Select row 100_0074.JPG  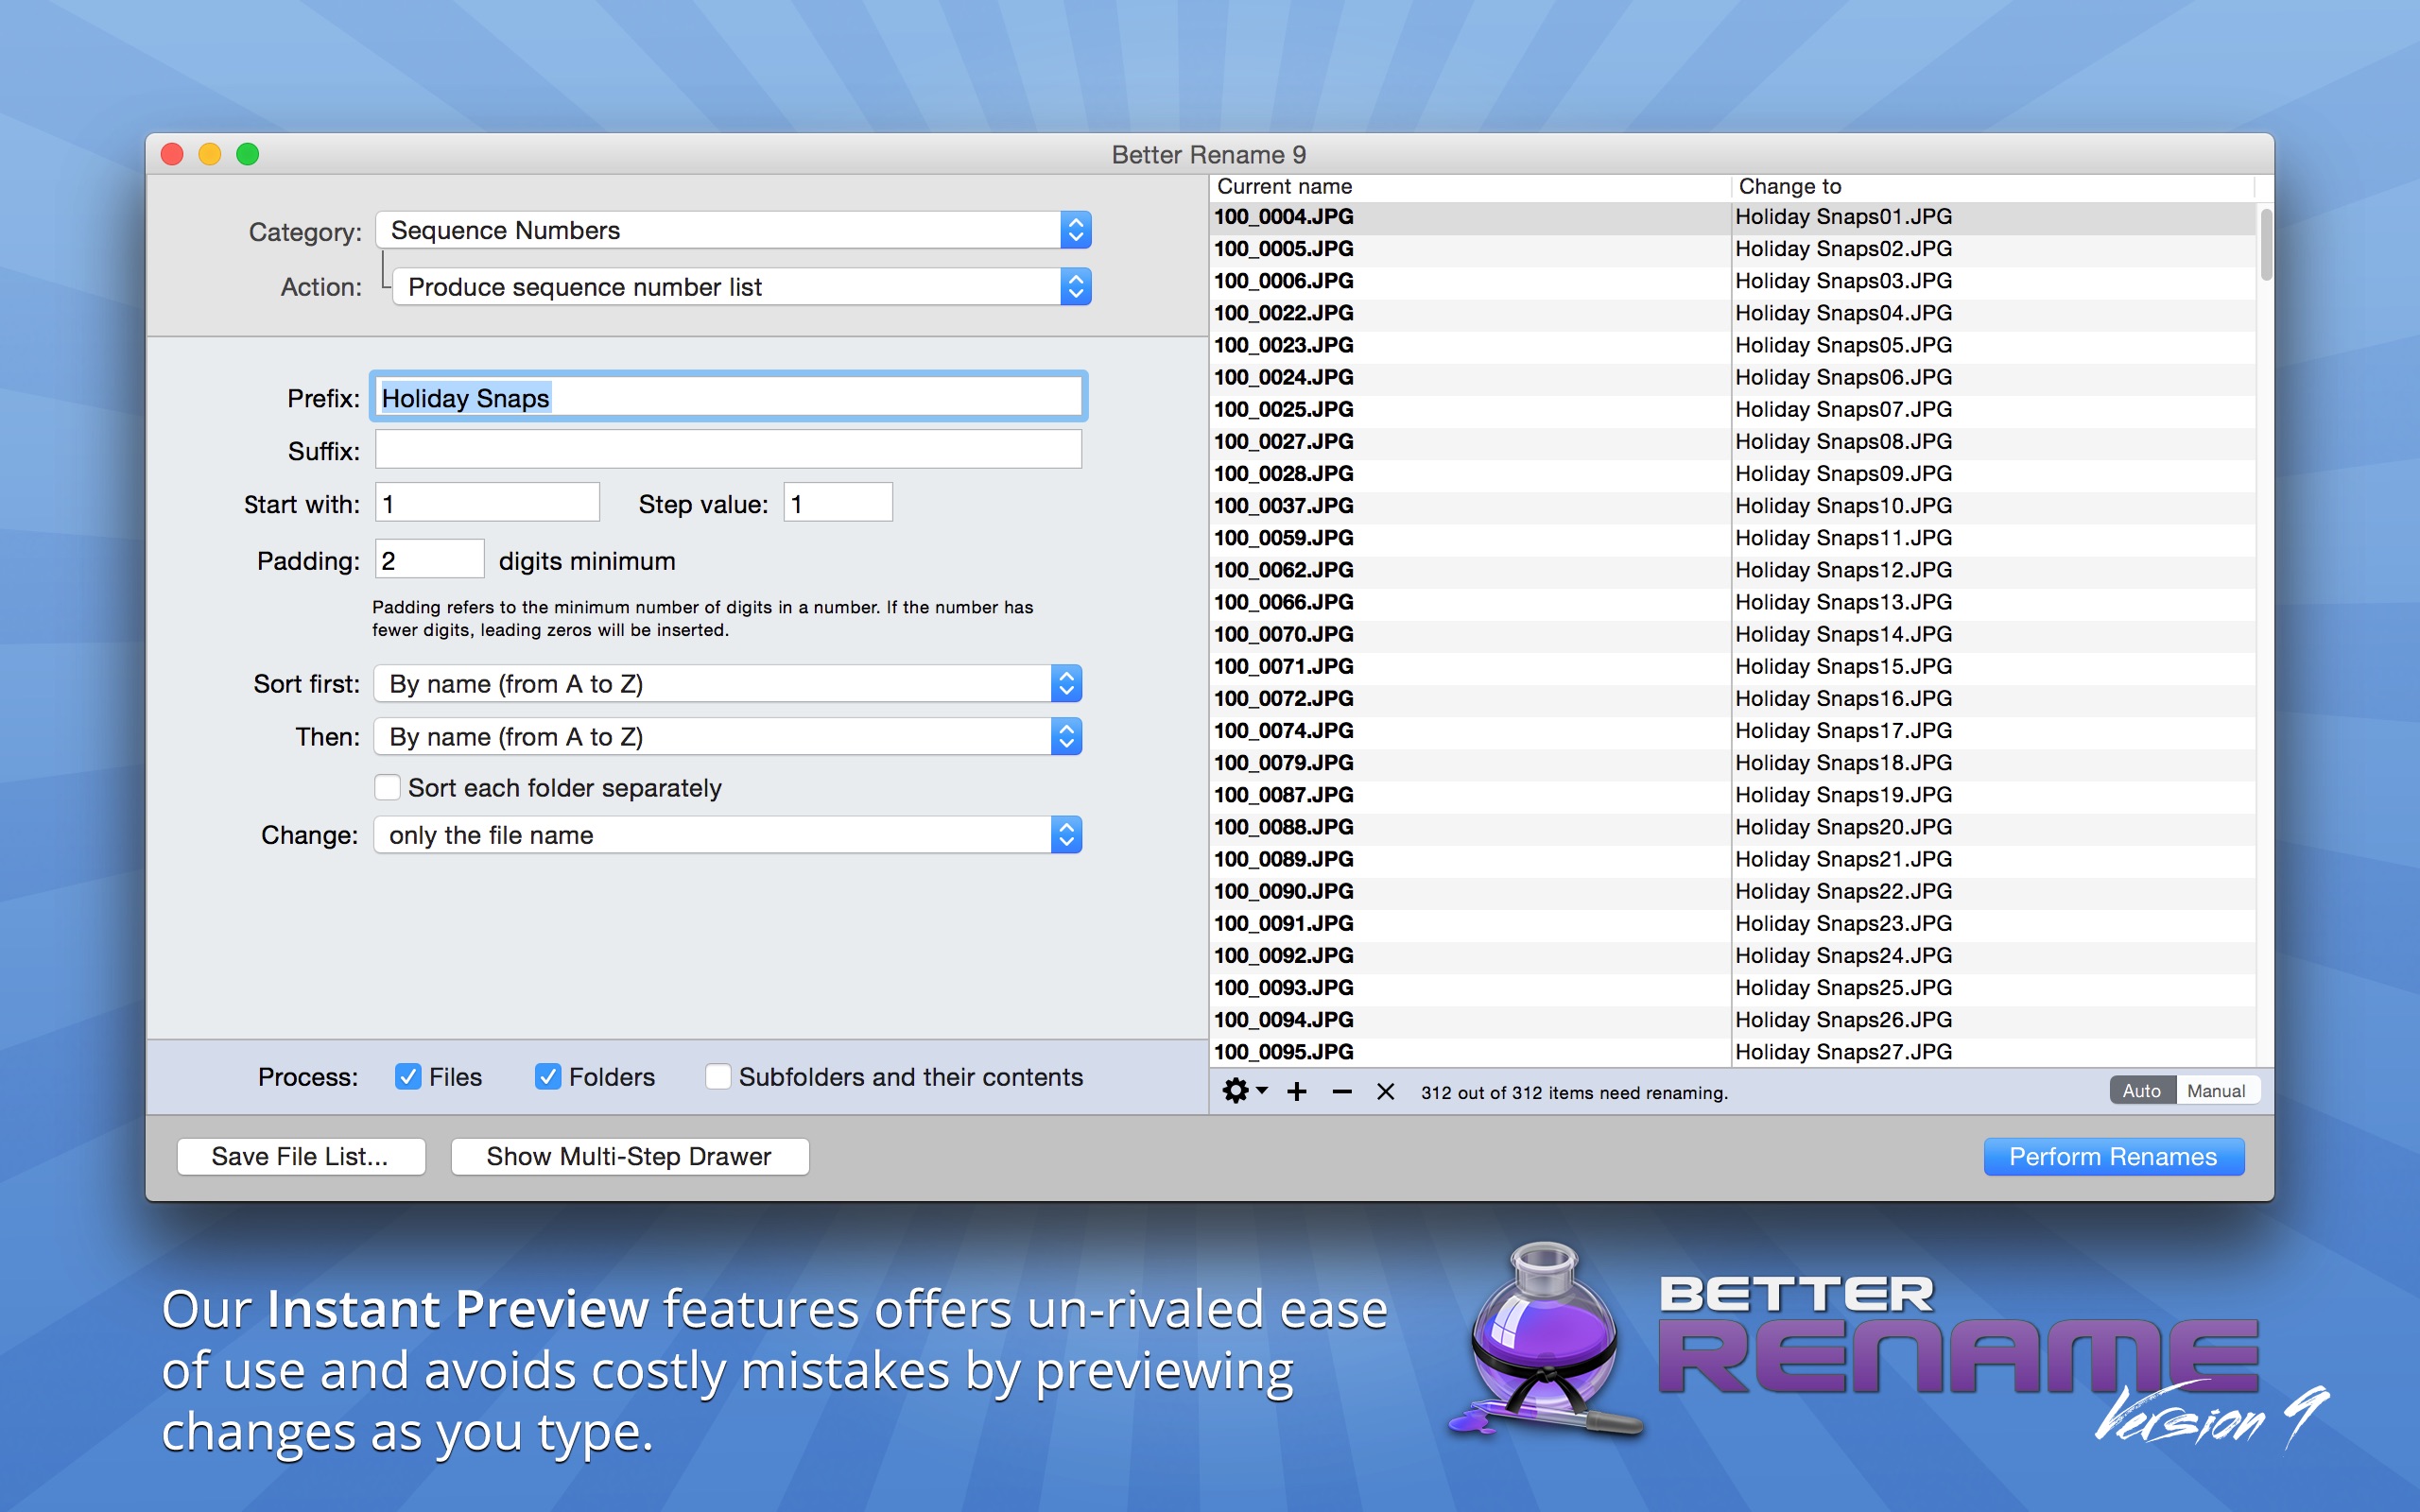click(1733, 731)
